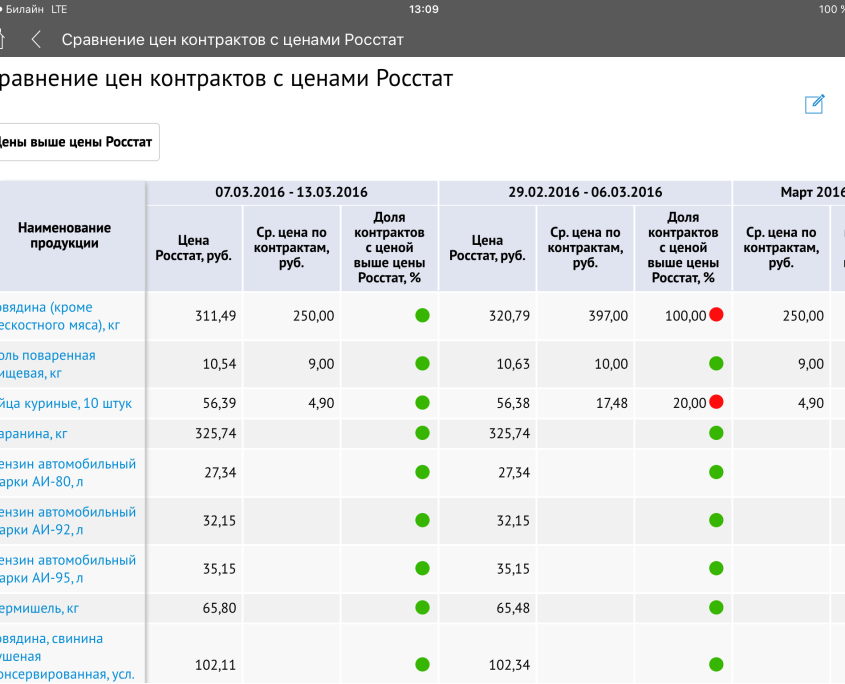Open 'ензин автомобильный арки АИ-95' link
845x684 pixels.
pos(68,569)
